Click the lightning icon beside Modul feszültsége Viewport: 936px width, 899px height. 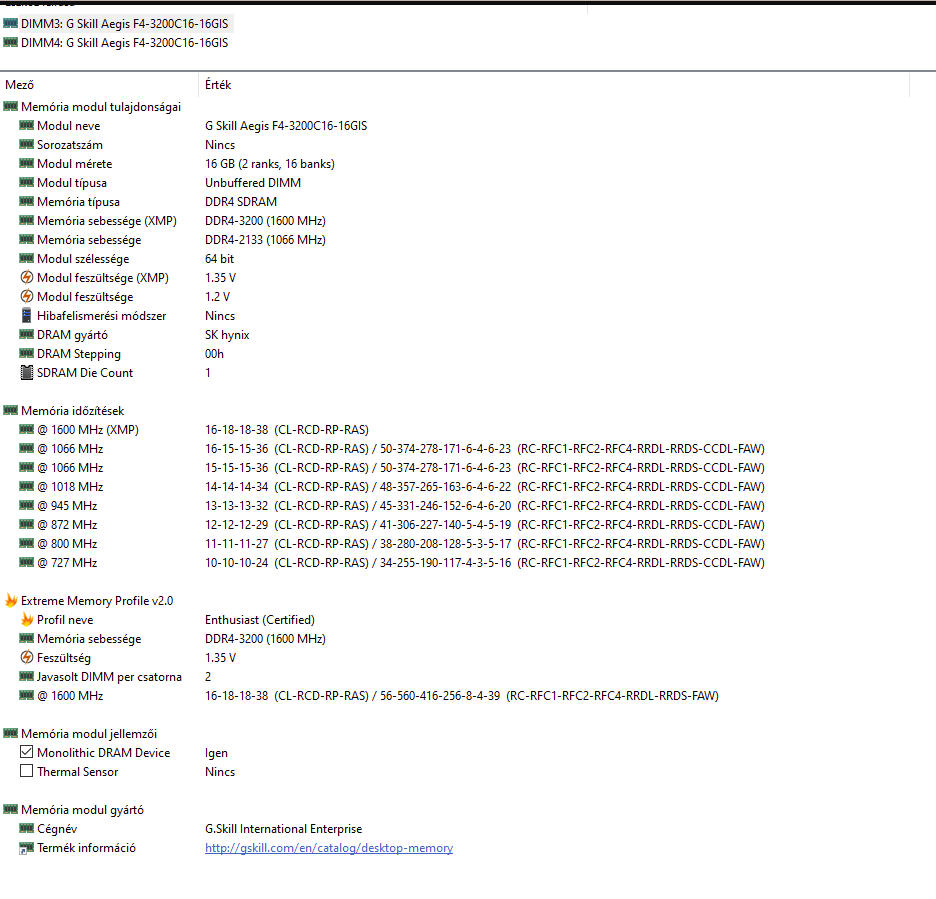(26, 297)
